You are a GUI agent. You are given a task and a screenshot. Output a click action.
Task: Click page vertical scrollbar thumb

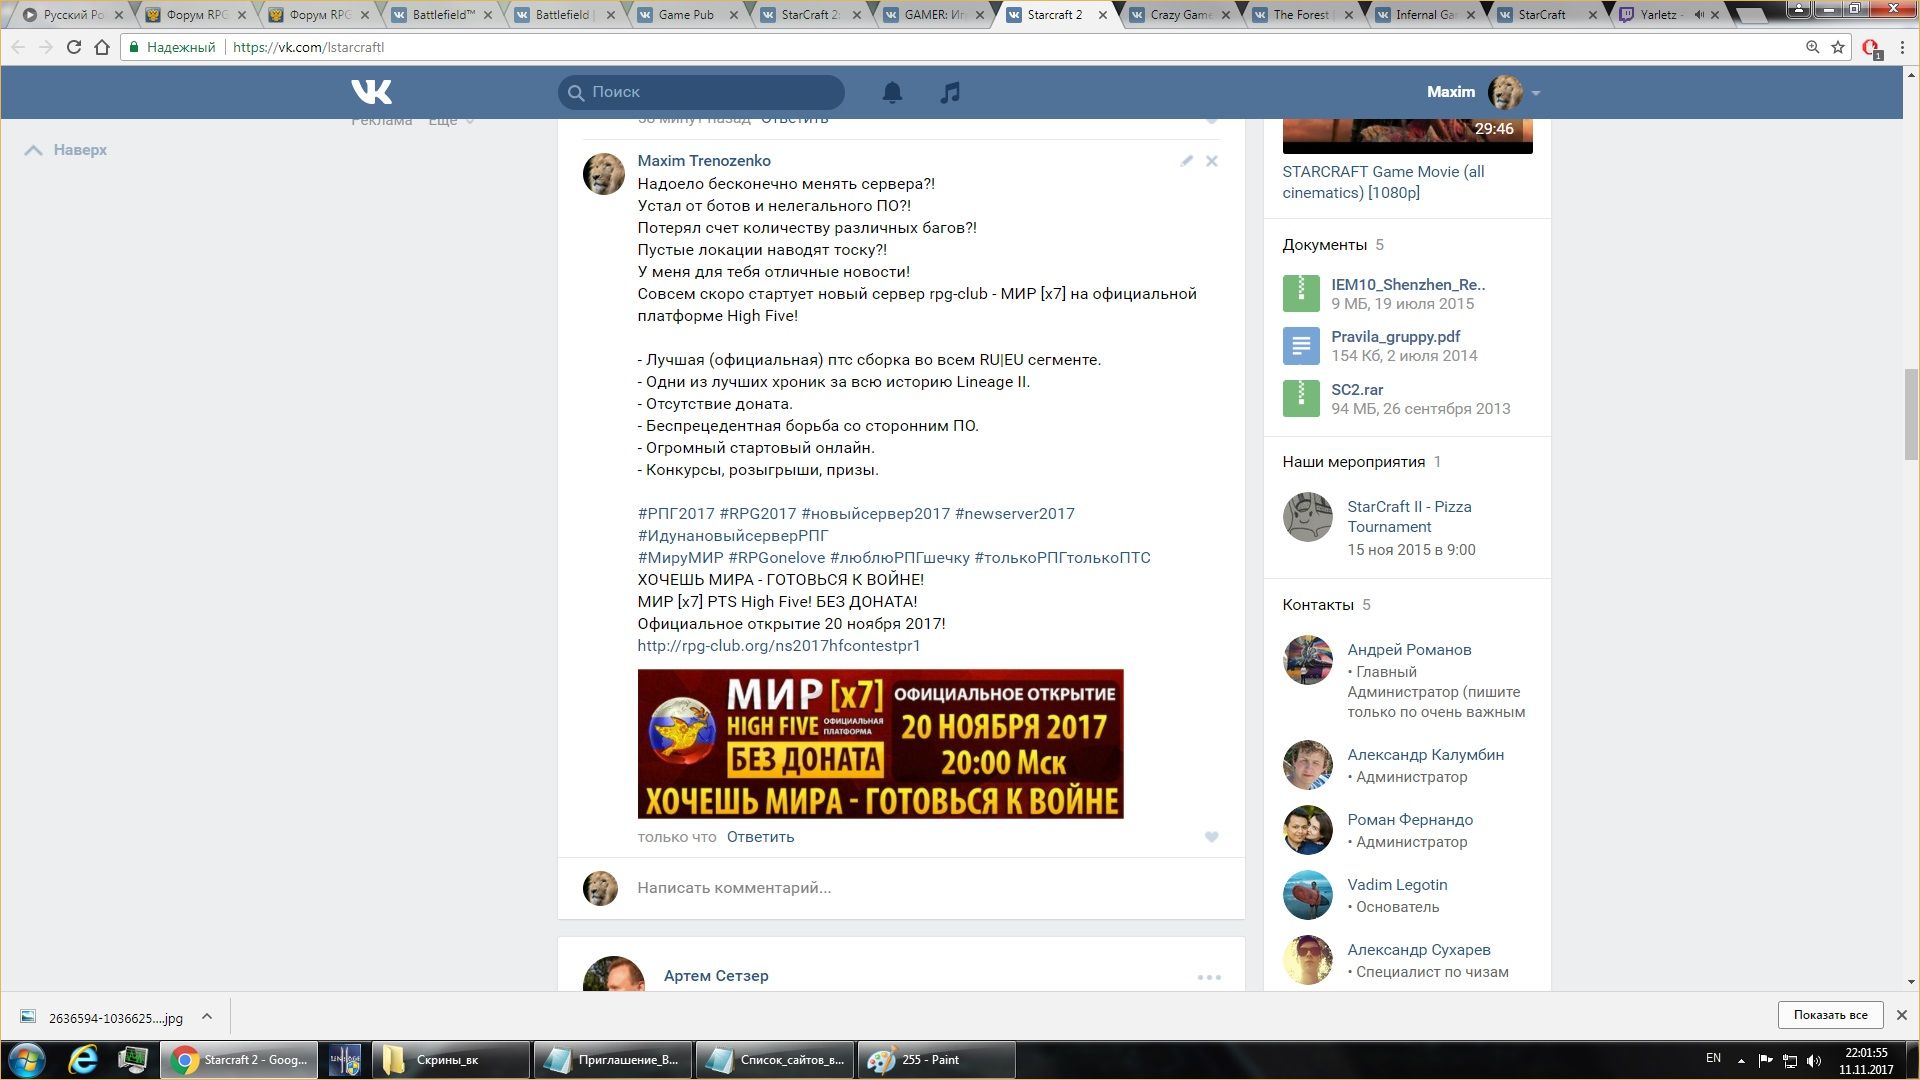click(x=1911, y=412)
